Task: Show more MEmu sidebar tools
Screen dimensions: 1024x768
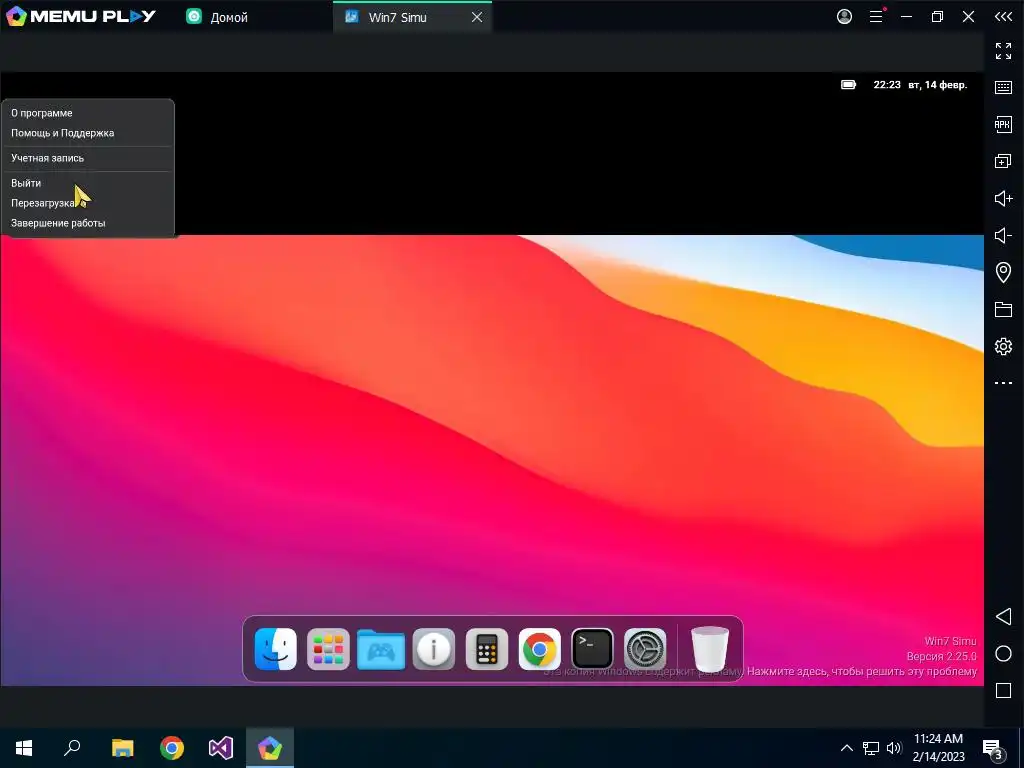Action: pyautogui.click(x=1003, y=383)
